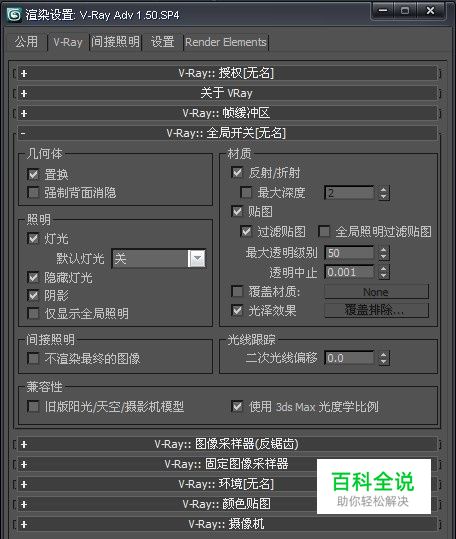Switch to Render Elements tab

226,42
